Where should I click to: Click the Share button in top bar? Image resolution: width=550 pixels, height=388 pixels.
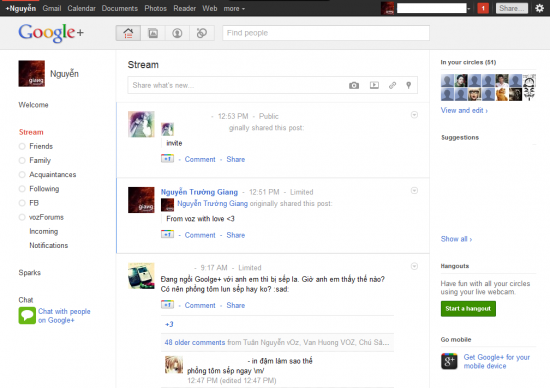(x=512, y=8)
